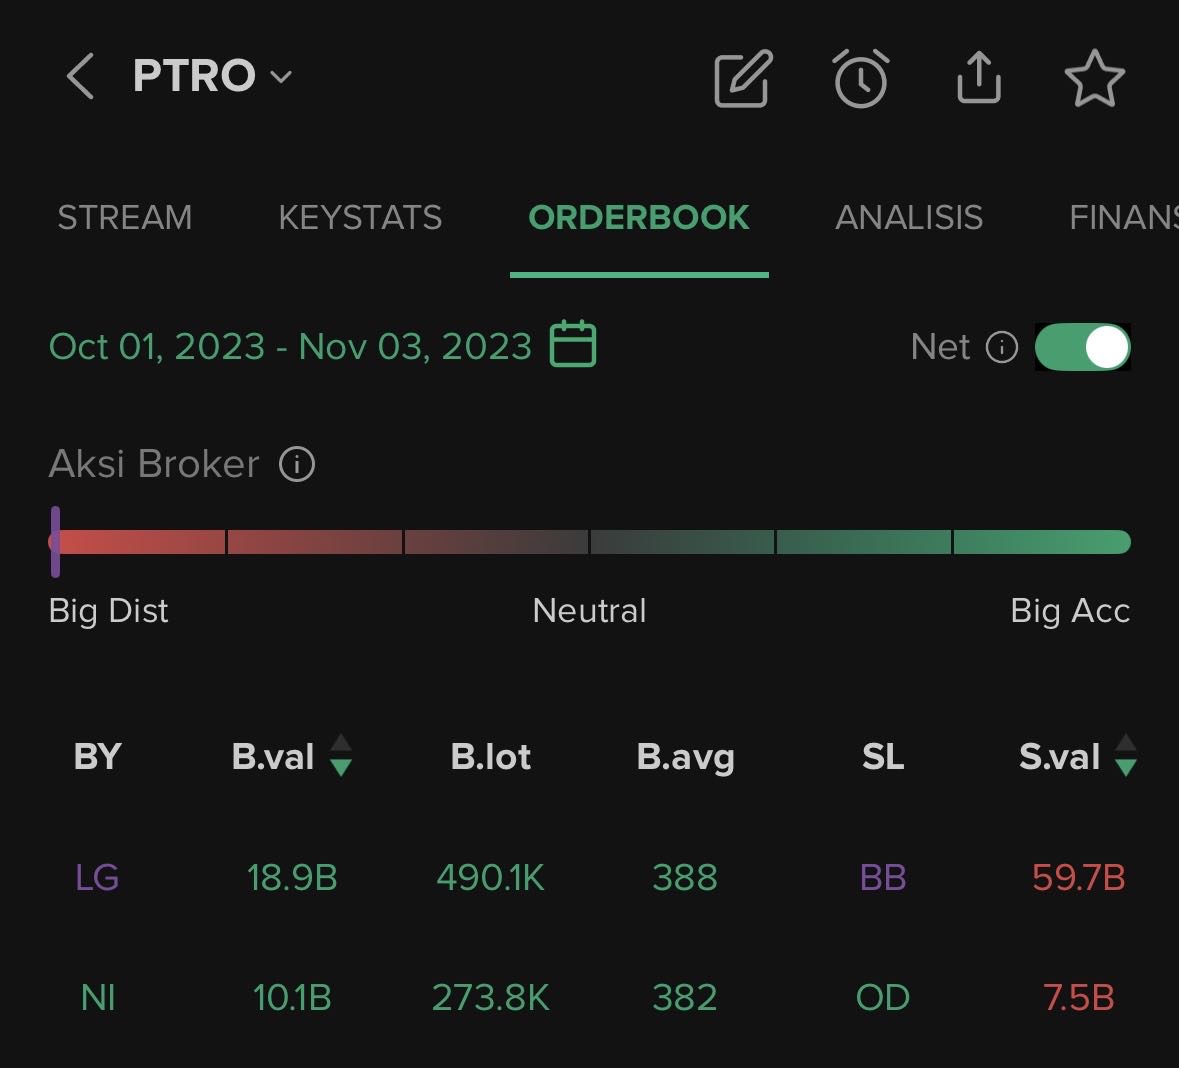Viewport: 1179px width, 1068px height.
Task: Open the KEYSTATS tab
Action: [x=360, y=217]
